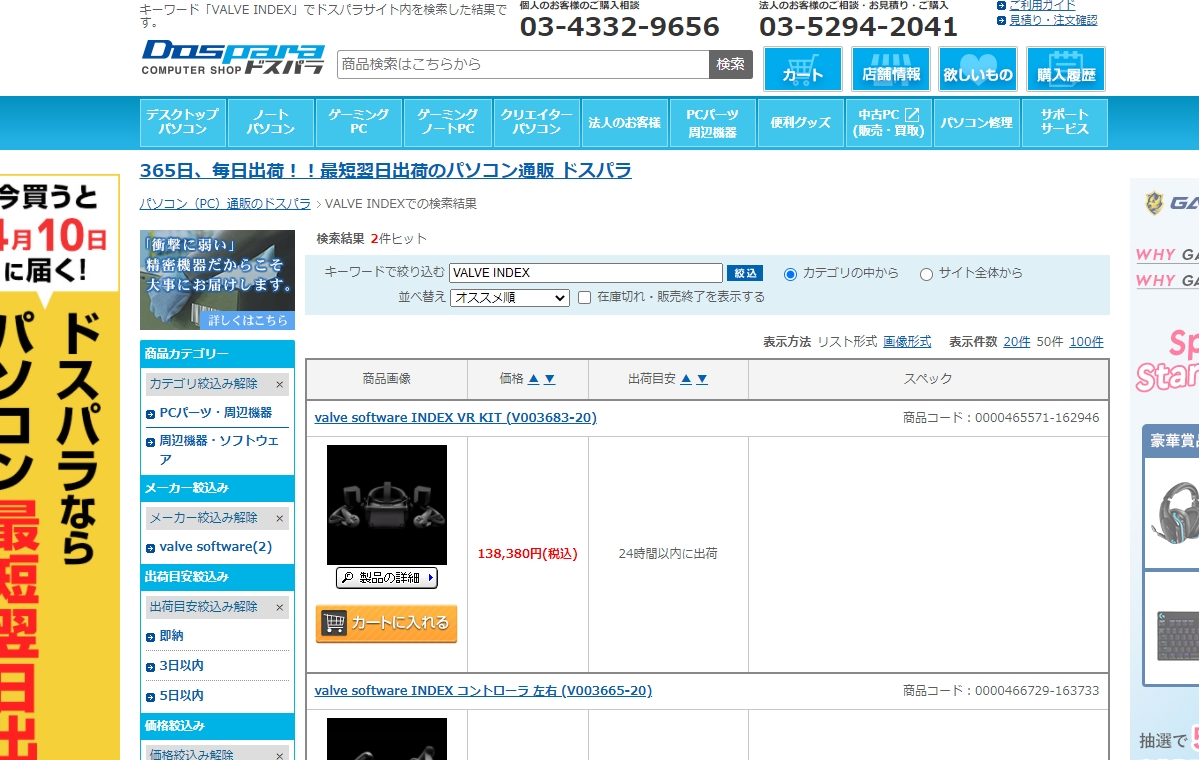The width and height of the screenshot is (1199, 760).
Task: Open パソコン修理 menu
Action: (x=976, y=122)
